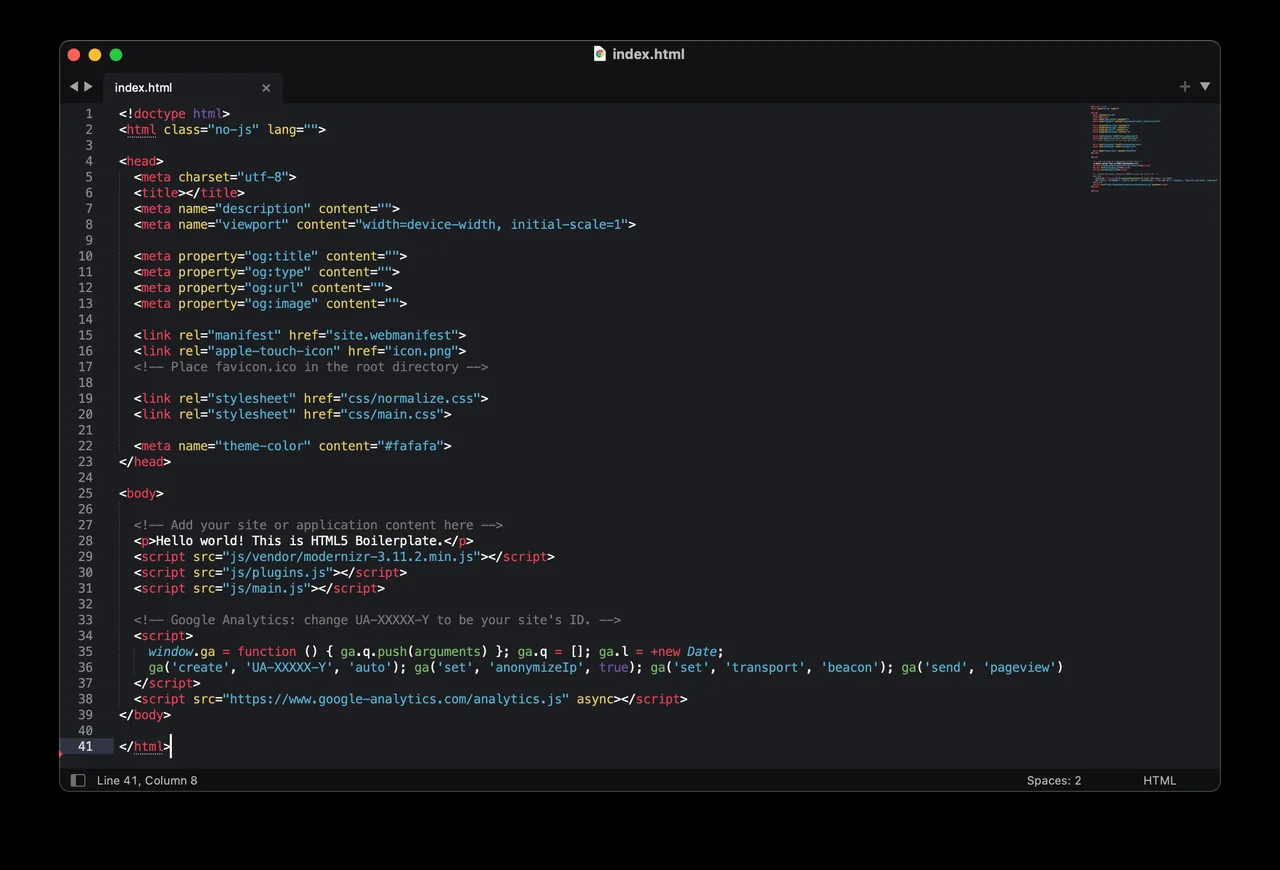Open Spaces: 2 indentation menu

point(1054,780)
